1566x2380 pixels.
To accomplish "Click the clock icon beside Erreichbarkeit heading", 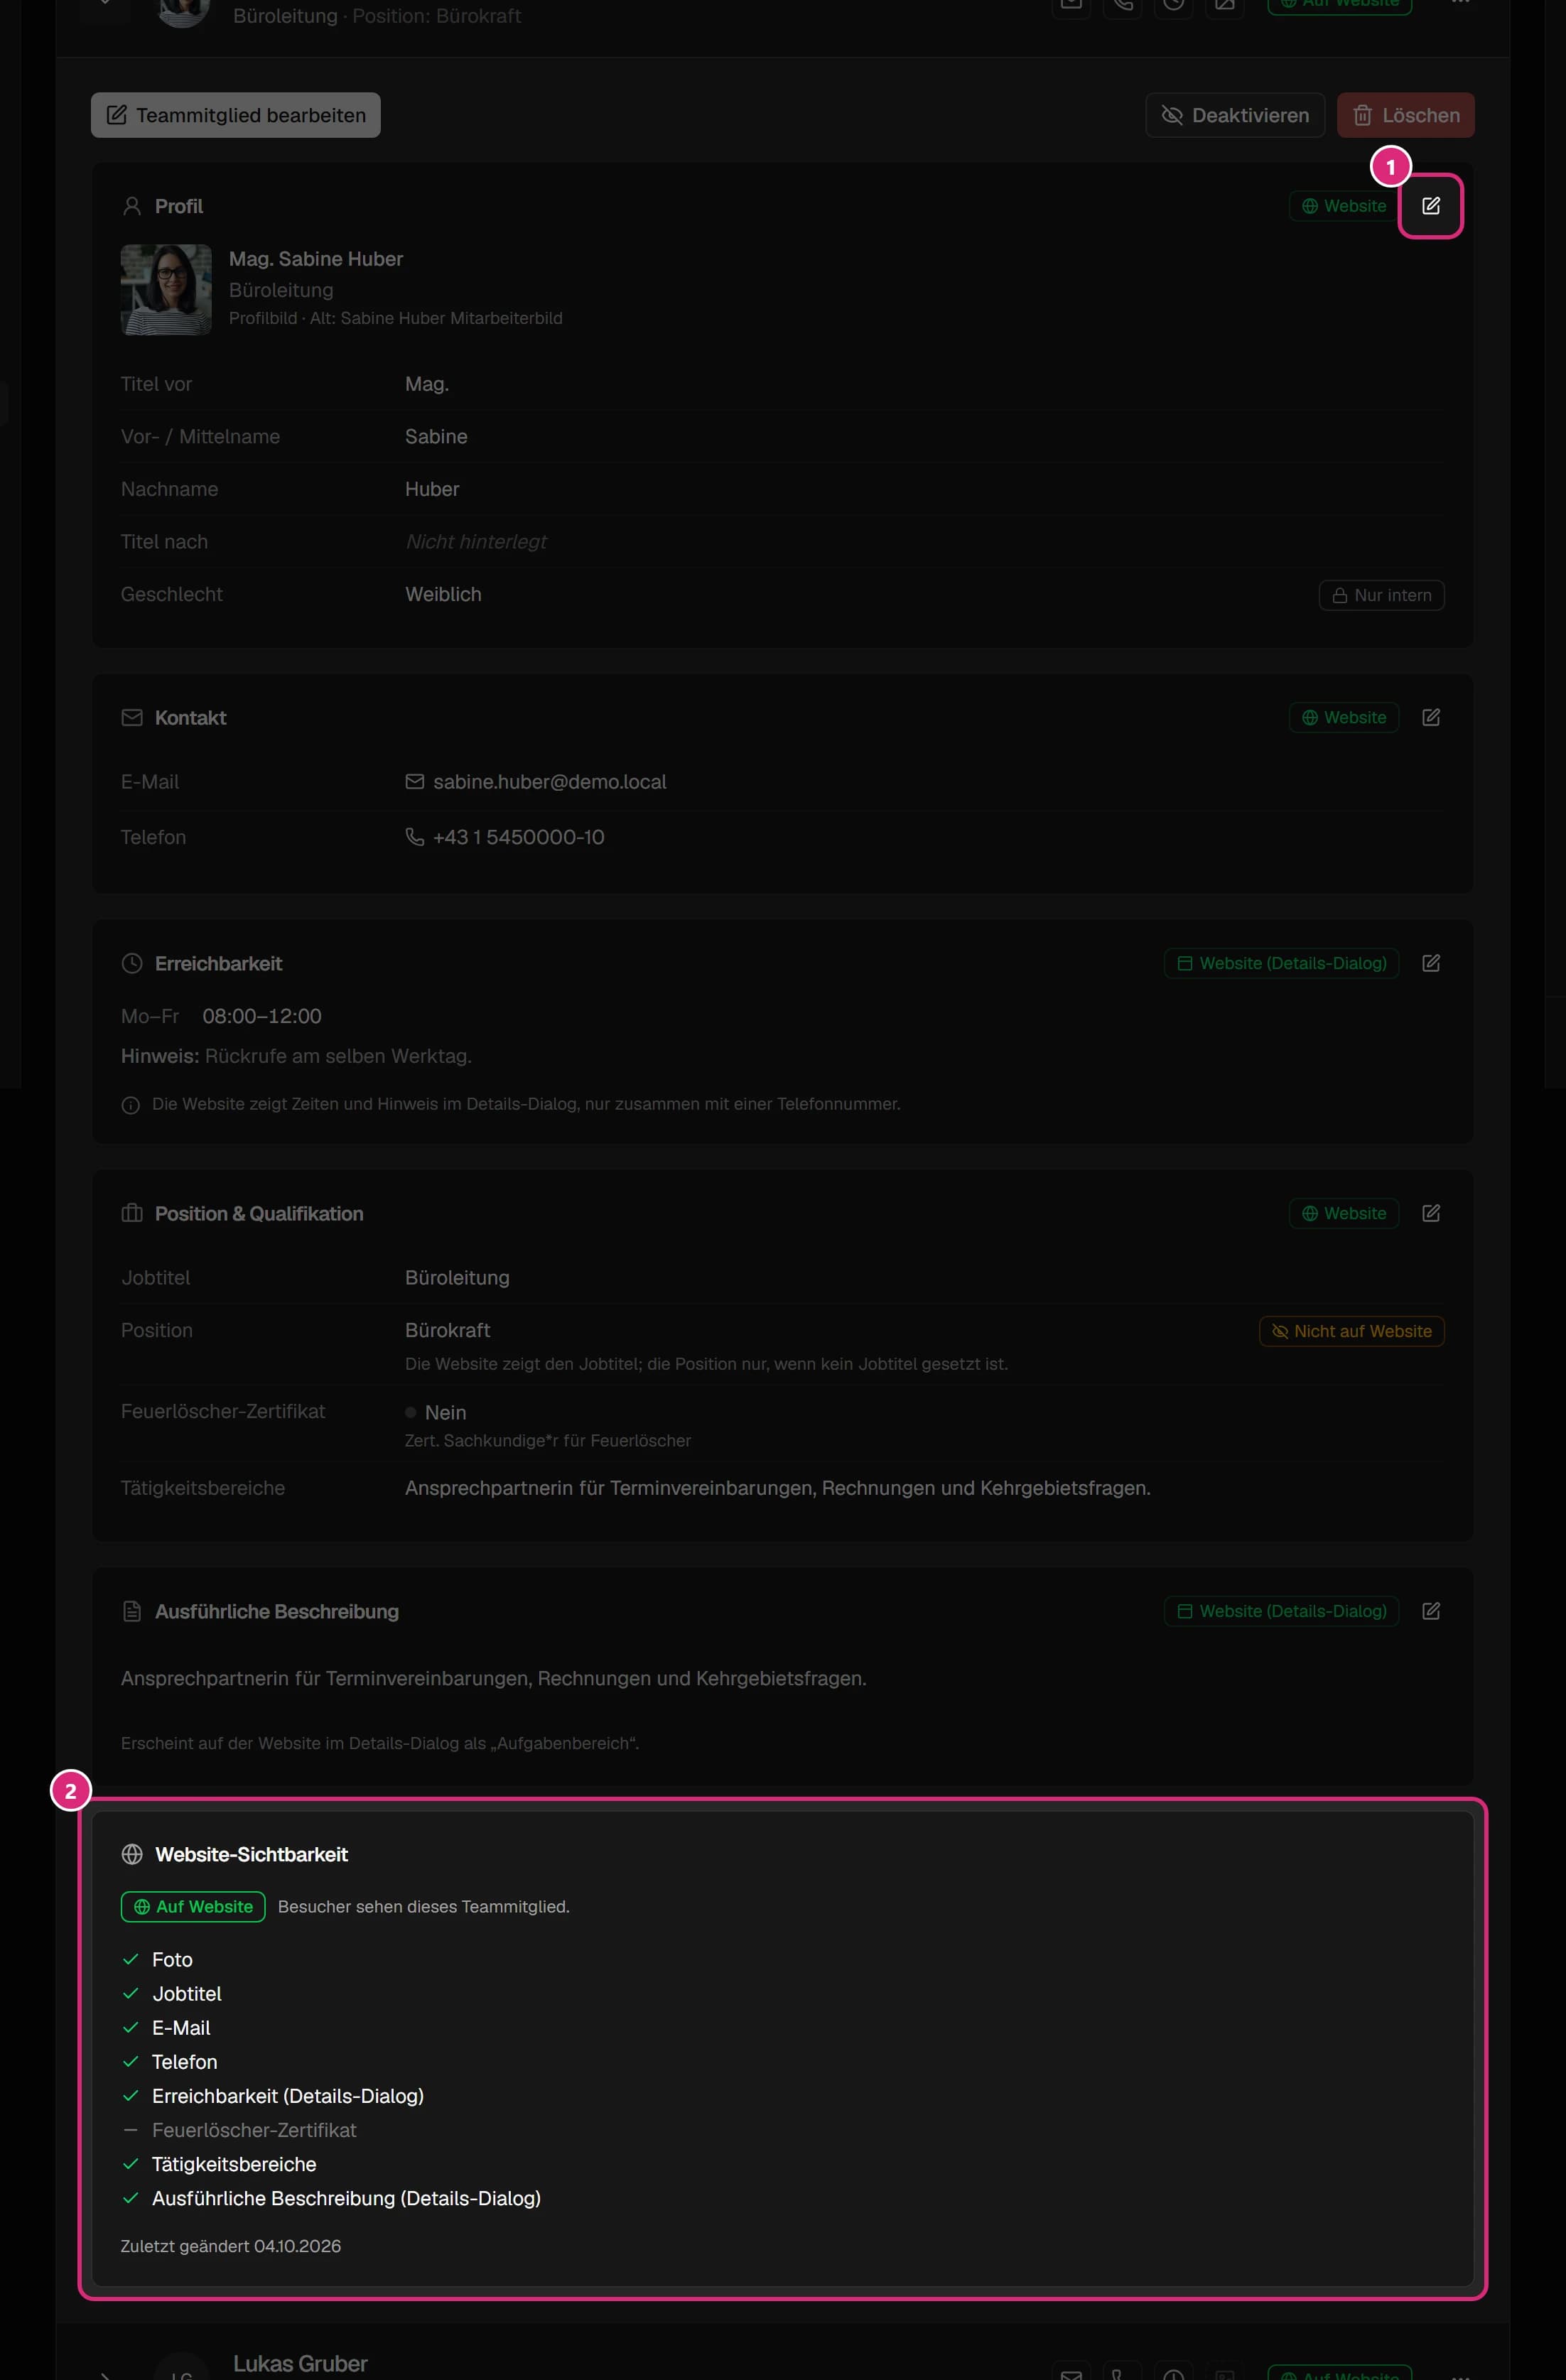I will [x=132, y=963].
